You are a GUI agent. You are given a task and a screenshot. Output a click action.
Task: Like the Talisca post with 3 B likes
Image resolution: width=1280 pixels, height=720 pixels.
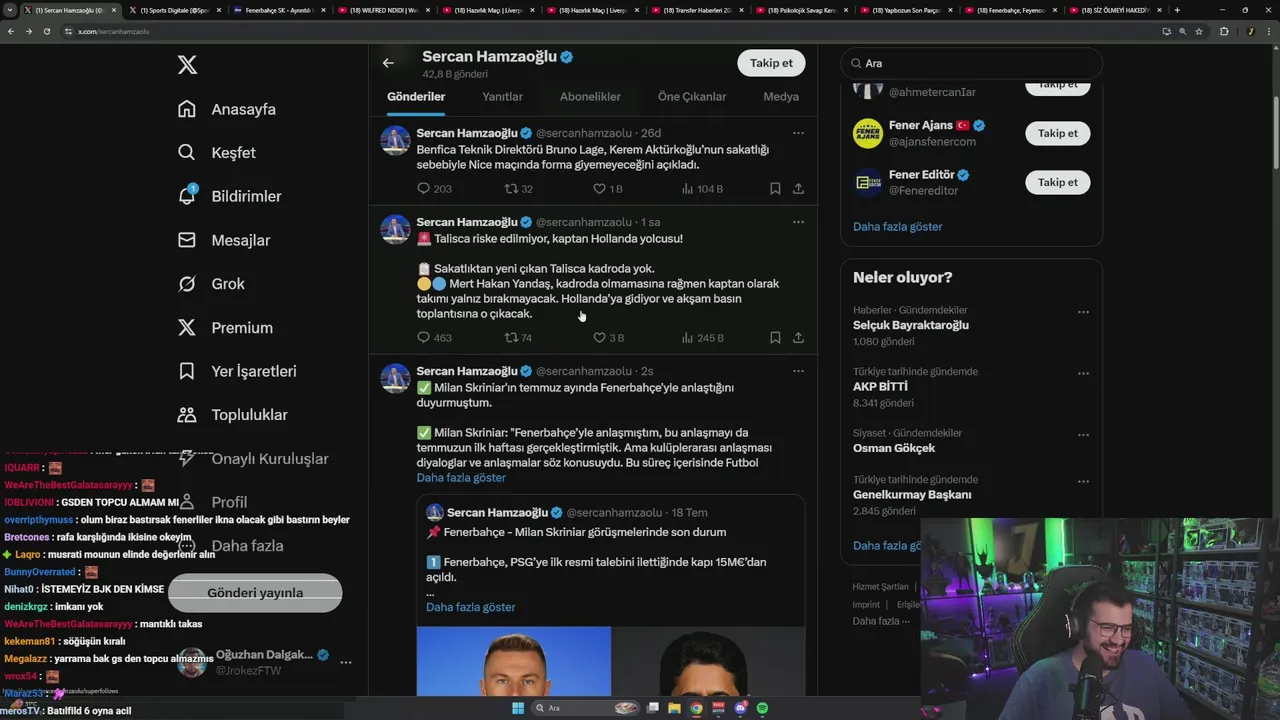[608, 338]
